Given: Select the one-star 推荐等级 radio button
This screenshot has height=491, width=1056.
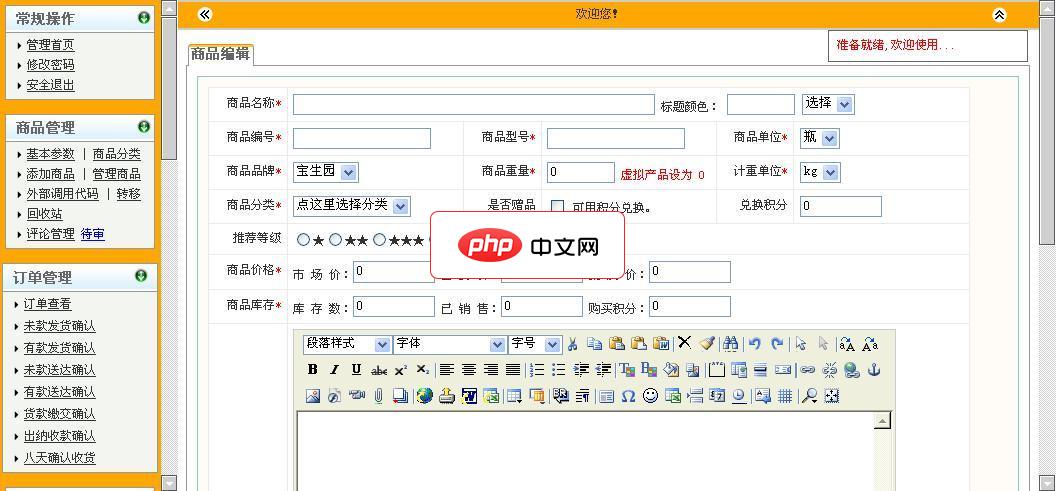Looking at the screenshot, I should click(303, 240).
